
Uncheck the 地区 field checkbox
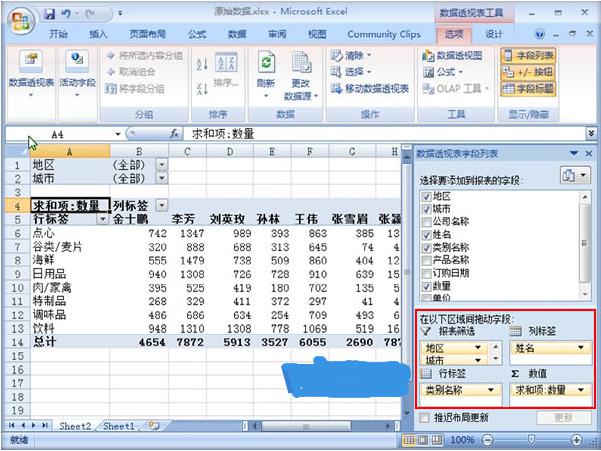click(426, 197)
